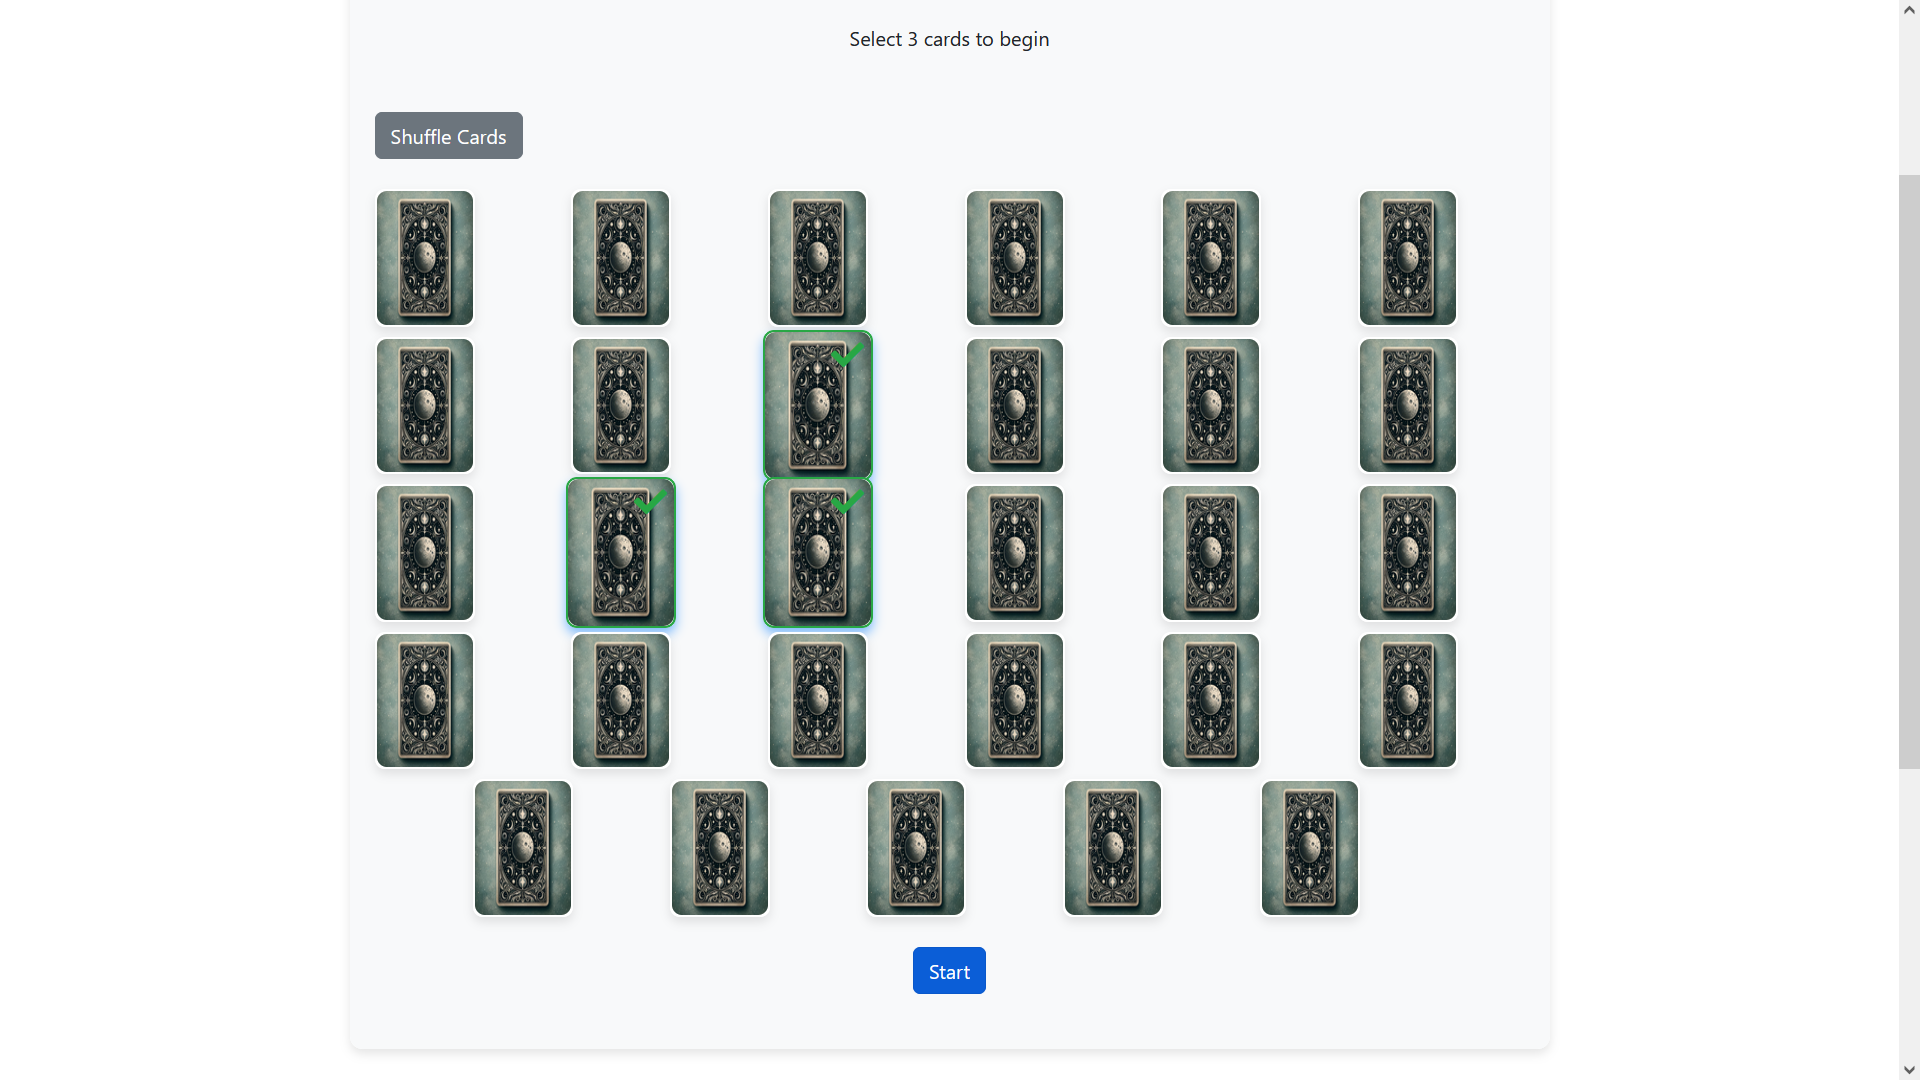
Task: Click the Shuffle Cards button
Action: coord(448,136)
